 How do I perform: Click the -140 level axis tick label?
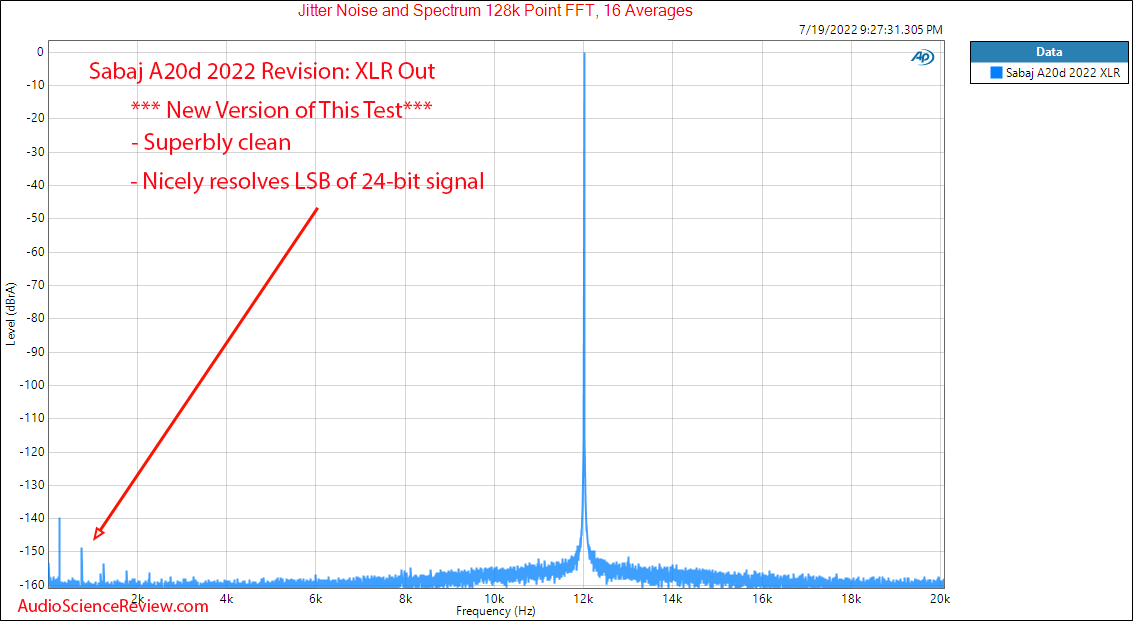coord(31,518)
